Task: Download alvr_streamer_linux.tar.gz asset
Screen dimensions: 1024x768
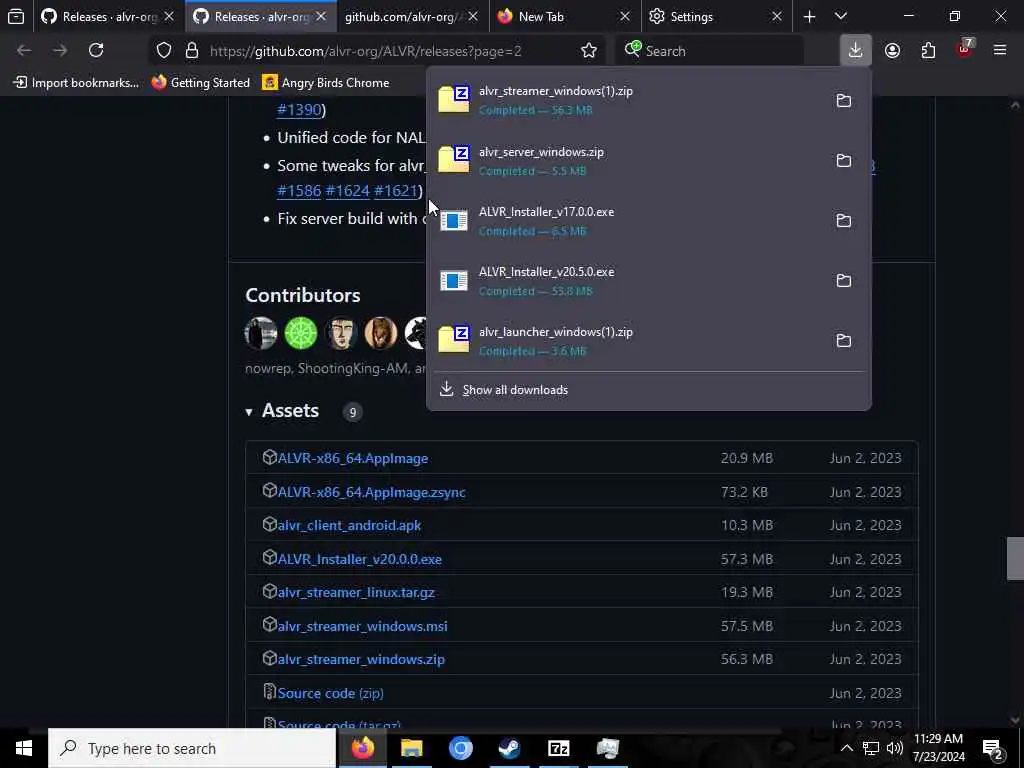Action: (356, 593)
